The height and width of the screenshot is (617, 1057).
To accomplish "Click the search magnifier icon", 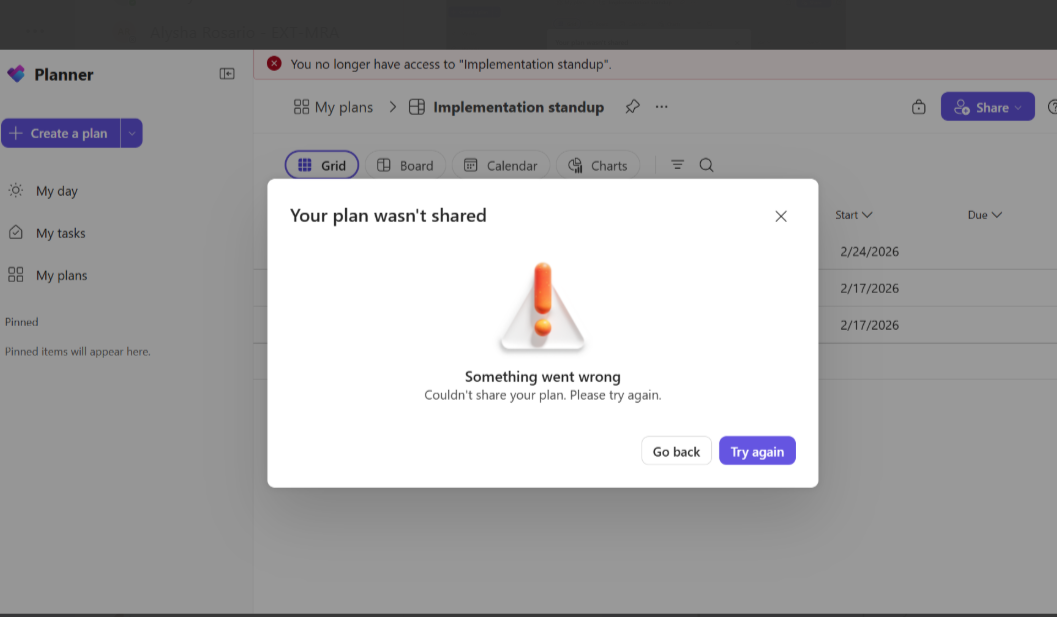I will point(706,165).
